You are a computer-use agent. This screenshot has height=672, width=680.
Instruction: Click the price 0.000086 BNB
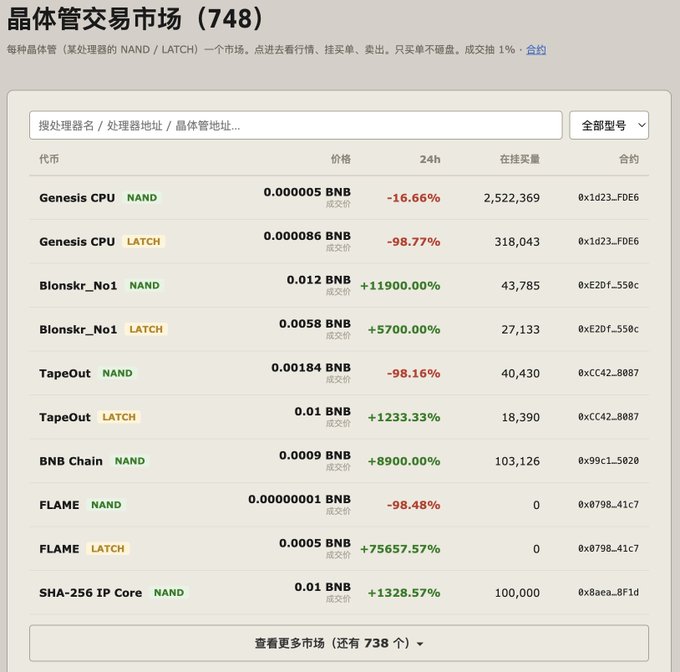click(307, 236)
